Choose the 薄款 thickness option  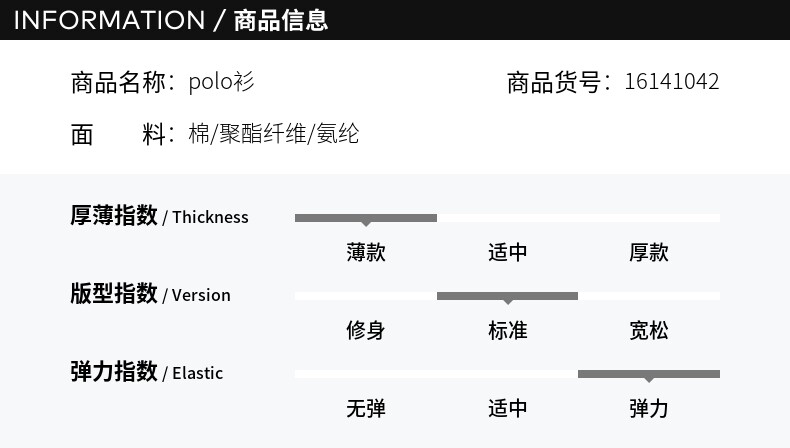pos(366,252)
